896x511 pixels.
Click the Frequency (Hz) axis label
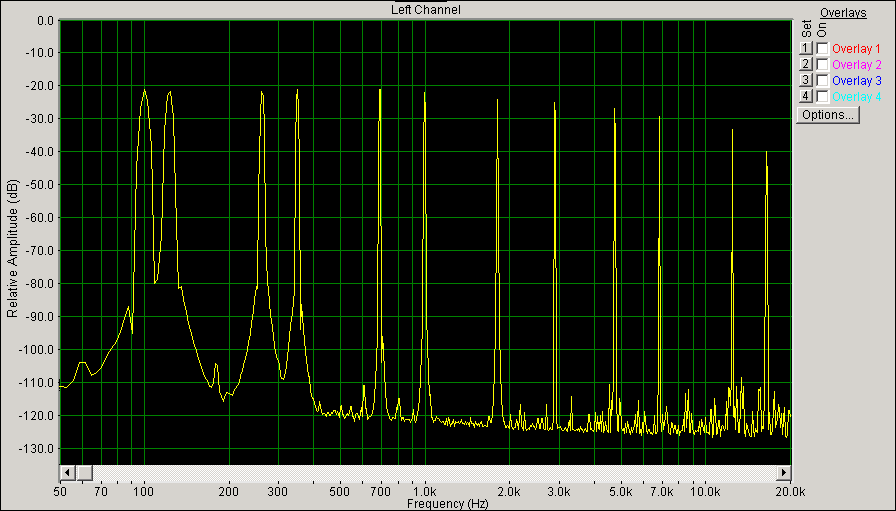coord(447,504)
